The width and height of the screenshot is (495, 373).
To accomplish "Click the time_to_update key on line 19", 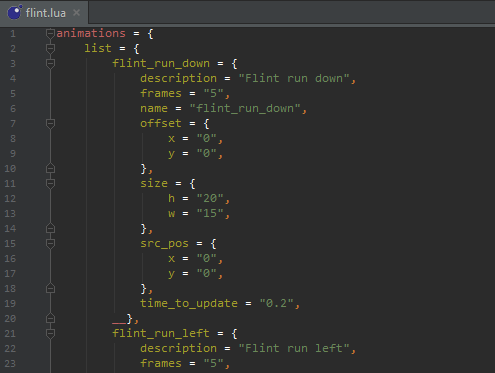I will point(189,304).
